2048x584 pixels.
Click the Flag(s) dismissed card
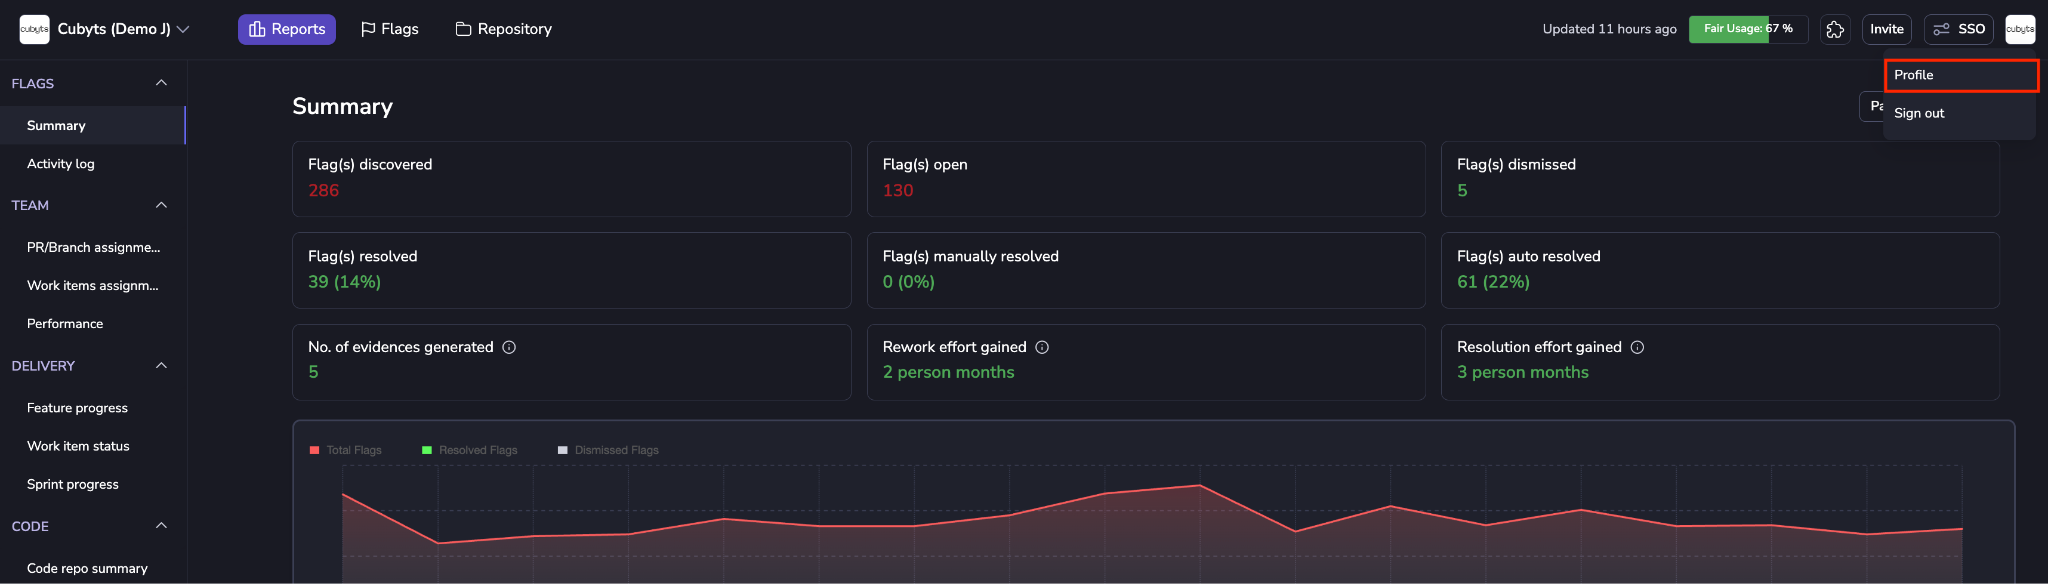[x=1720, y=179]
